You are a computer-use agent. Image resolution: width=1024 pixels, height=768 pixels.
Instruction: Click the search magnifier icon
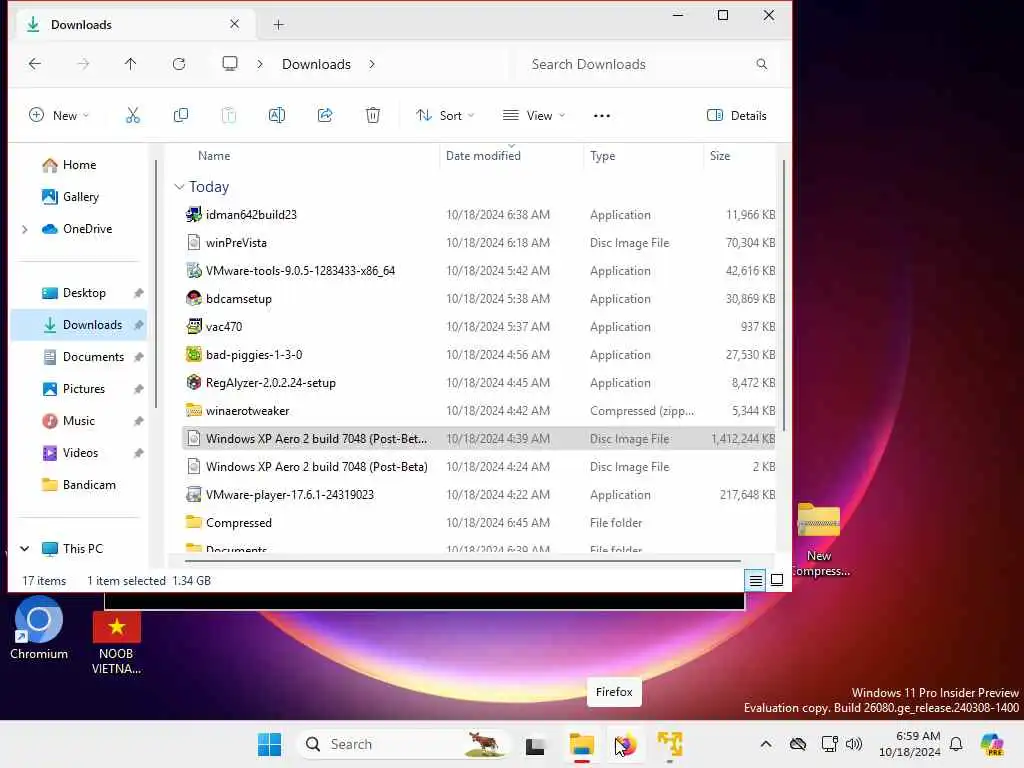[x=761, y=64]
